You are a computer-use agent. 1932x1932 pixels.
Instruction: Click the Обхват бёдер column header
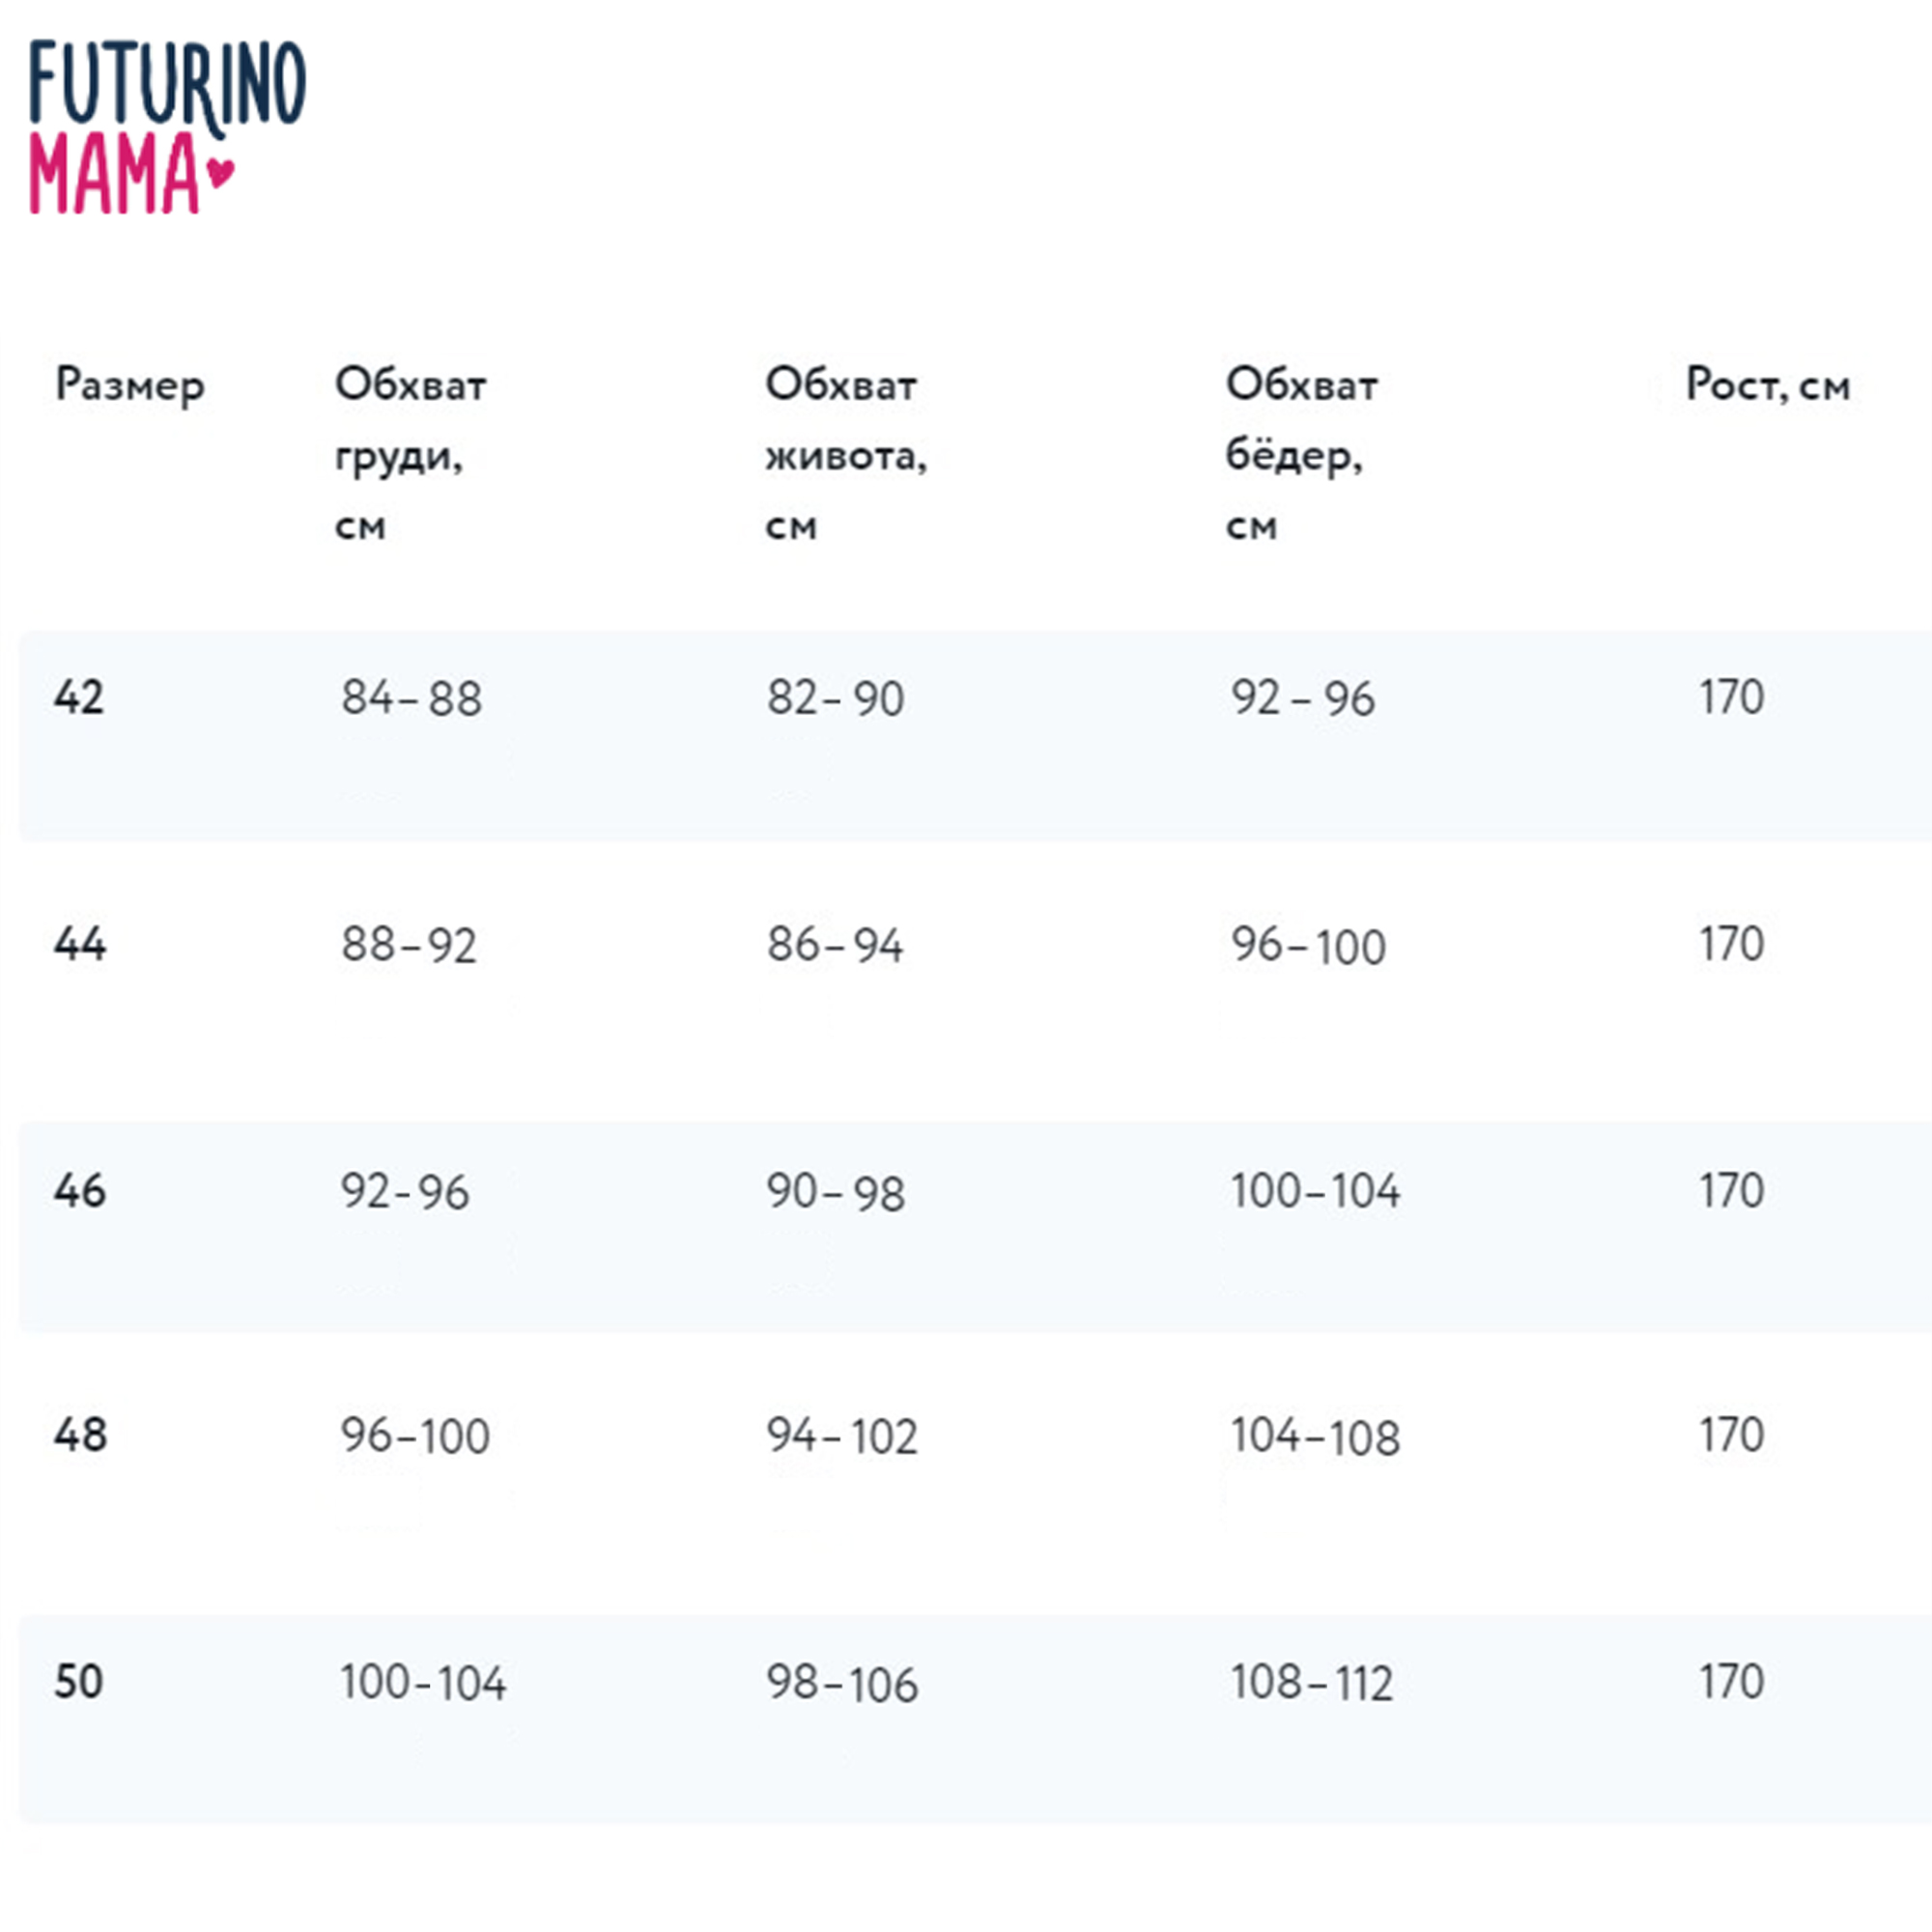(1301, 453)
